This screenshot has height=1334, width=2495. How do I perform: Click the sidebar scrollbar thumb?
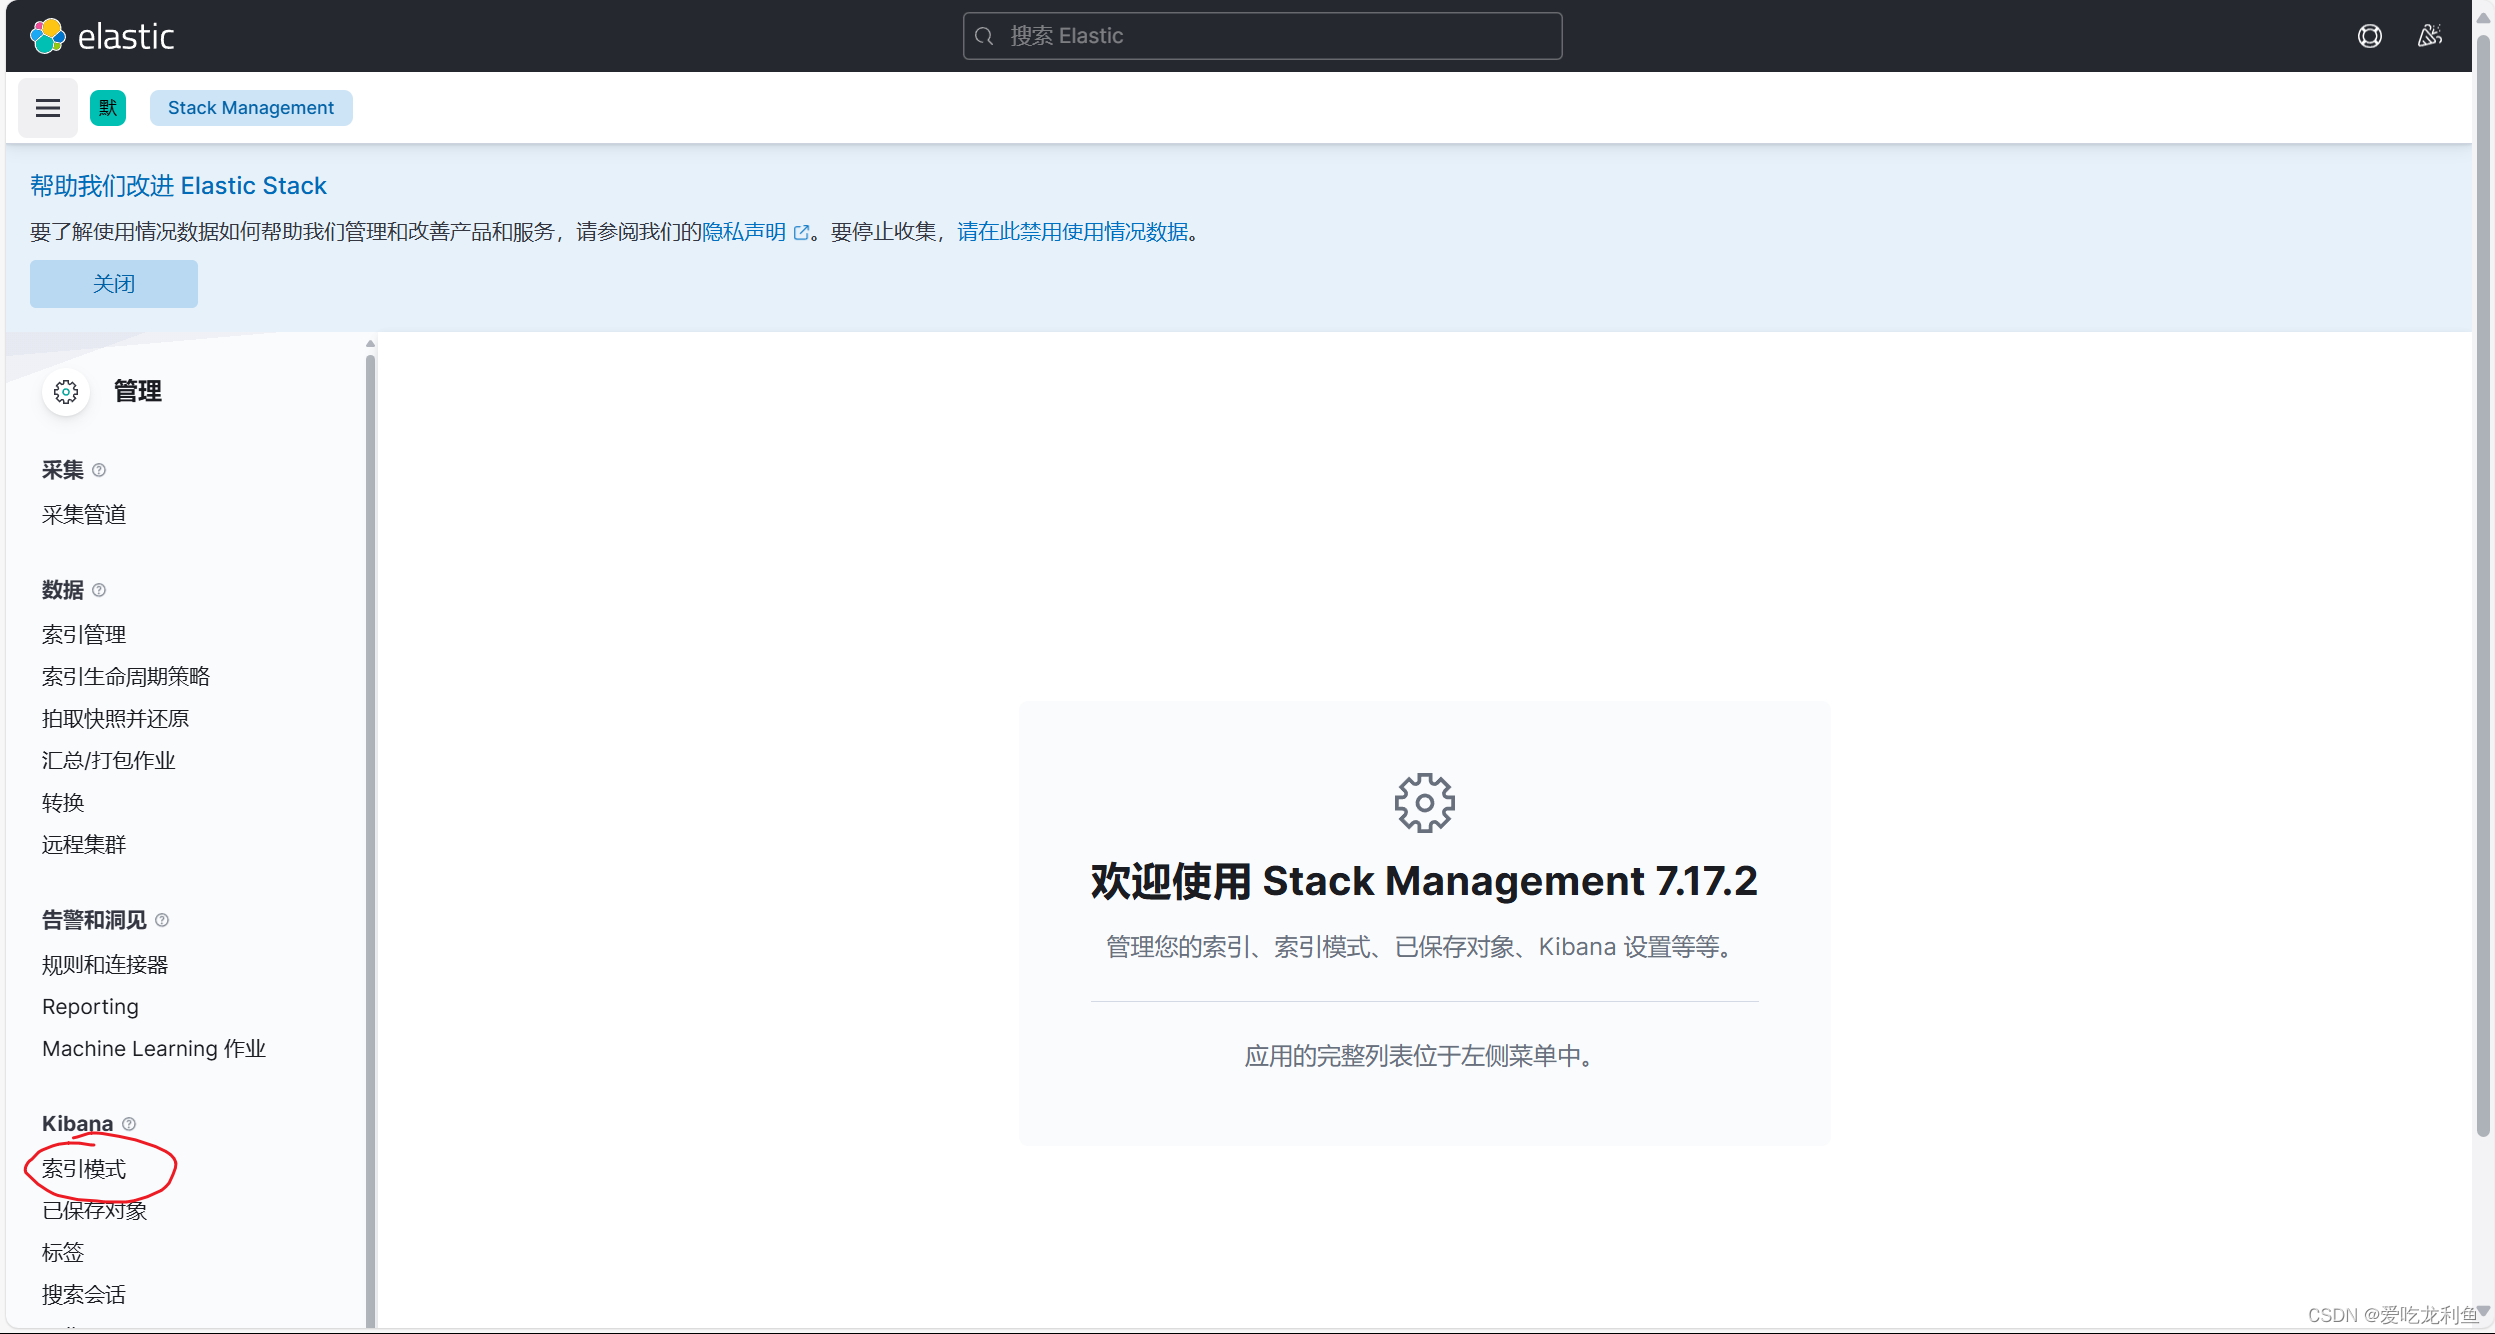point(371,840)
